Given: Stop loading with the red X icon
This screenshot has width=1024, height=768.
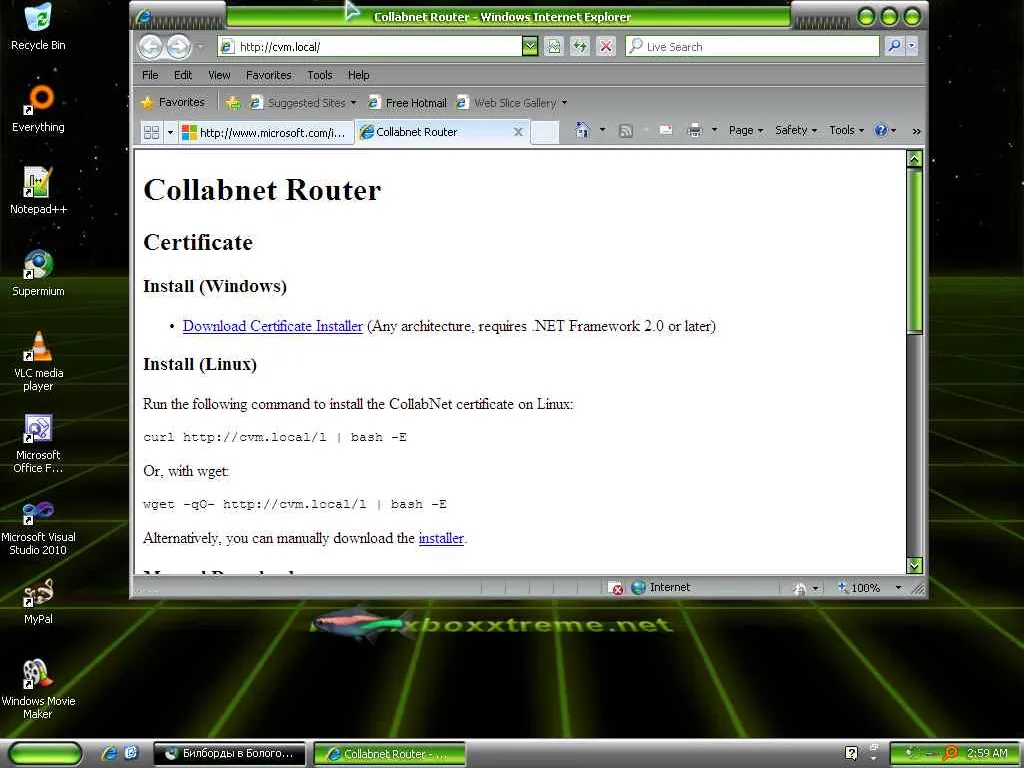Looking at the screenshot, I should pyautogui.click(x=606, y=46).
